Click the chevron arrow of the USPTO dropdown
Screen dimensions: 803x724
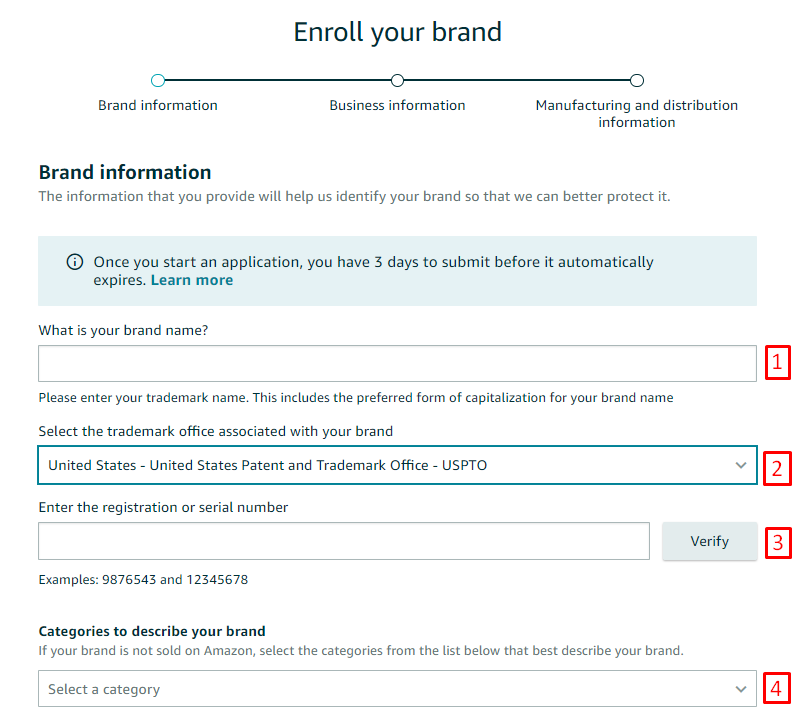point(741,465)
